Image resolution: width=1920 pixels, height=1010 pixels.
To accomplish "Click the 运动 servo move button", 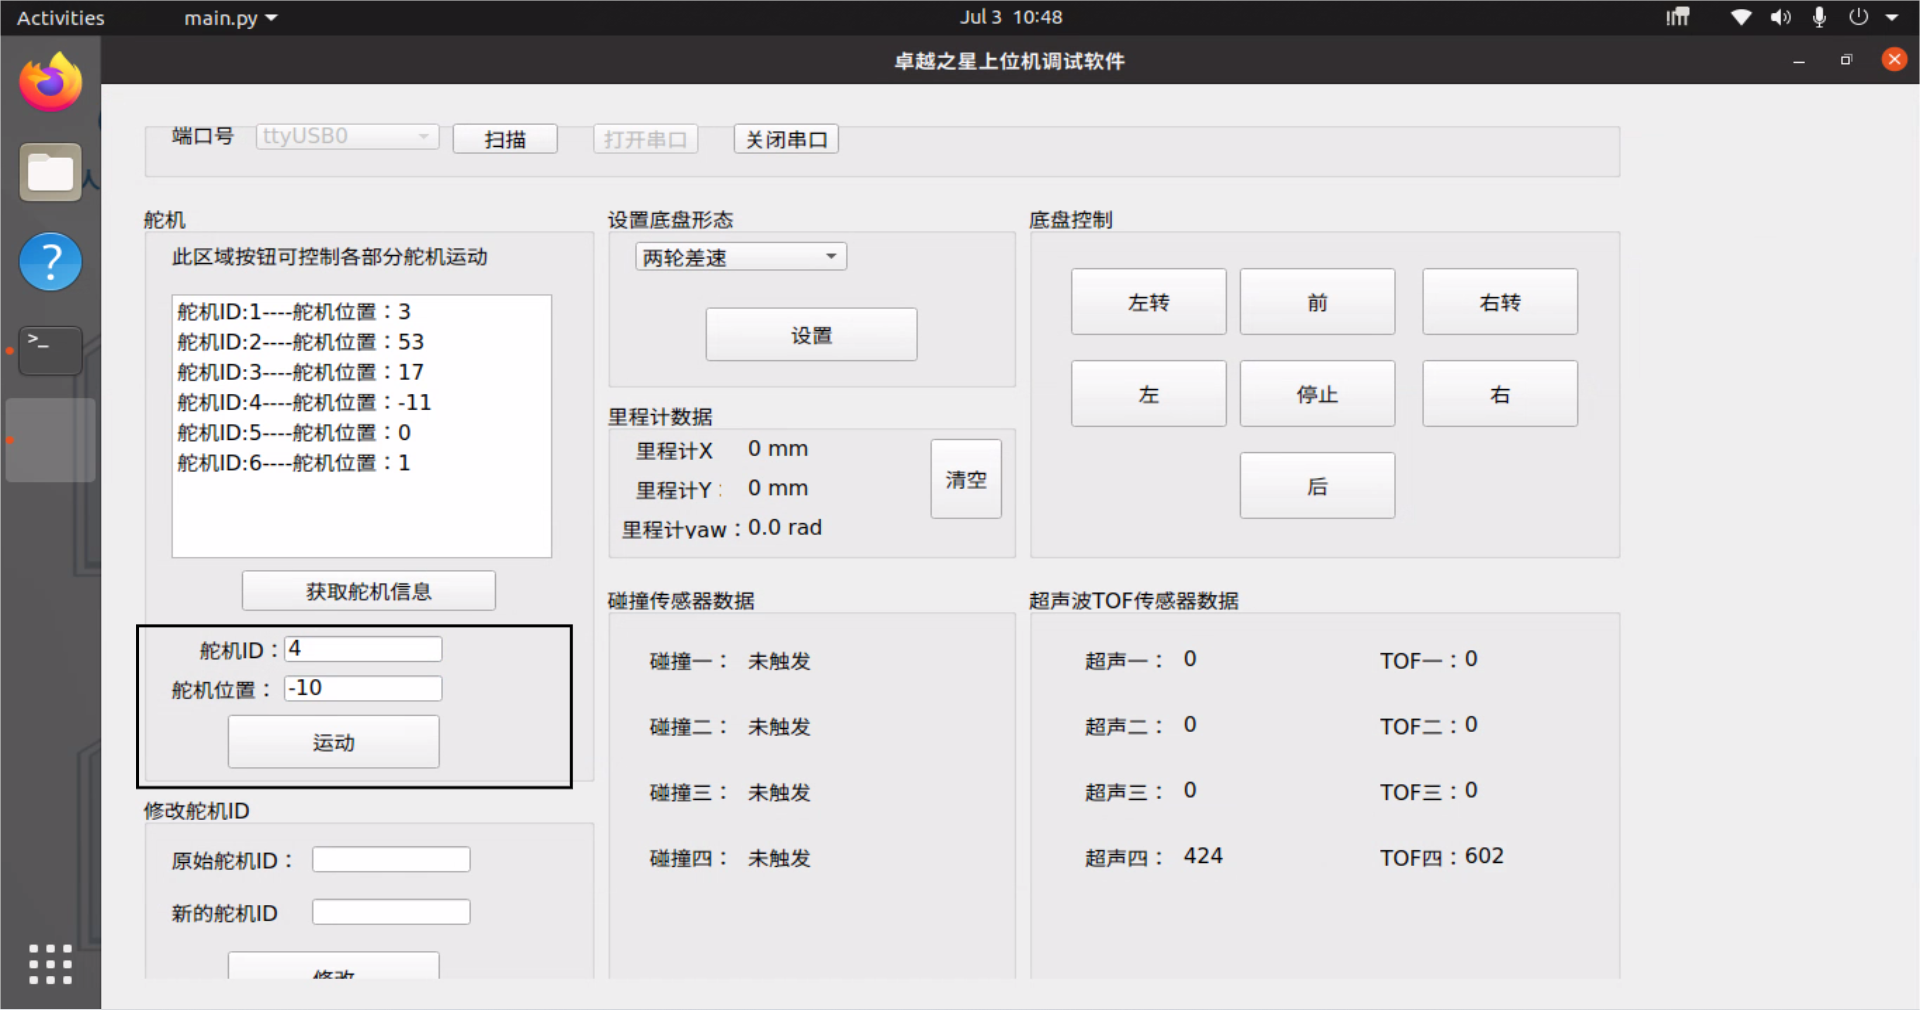I will pos(333,742).
